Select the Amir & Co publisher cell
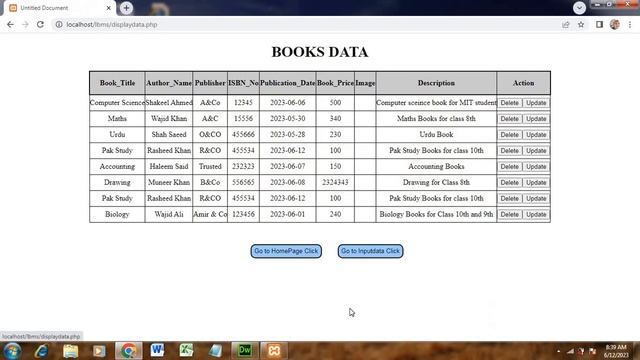 point(210,214)
